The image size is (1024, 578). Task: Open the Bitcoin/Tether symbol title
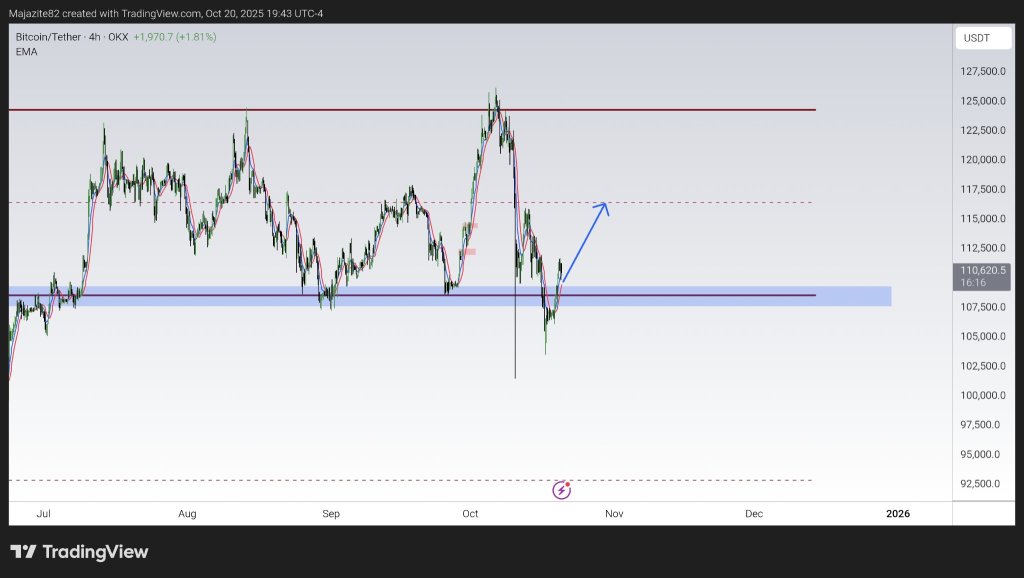click(x=48, y=37)
